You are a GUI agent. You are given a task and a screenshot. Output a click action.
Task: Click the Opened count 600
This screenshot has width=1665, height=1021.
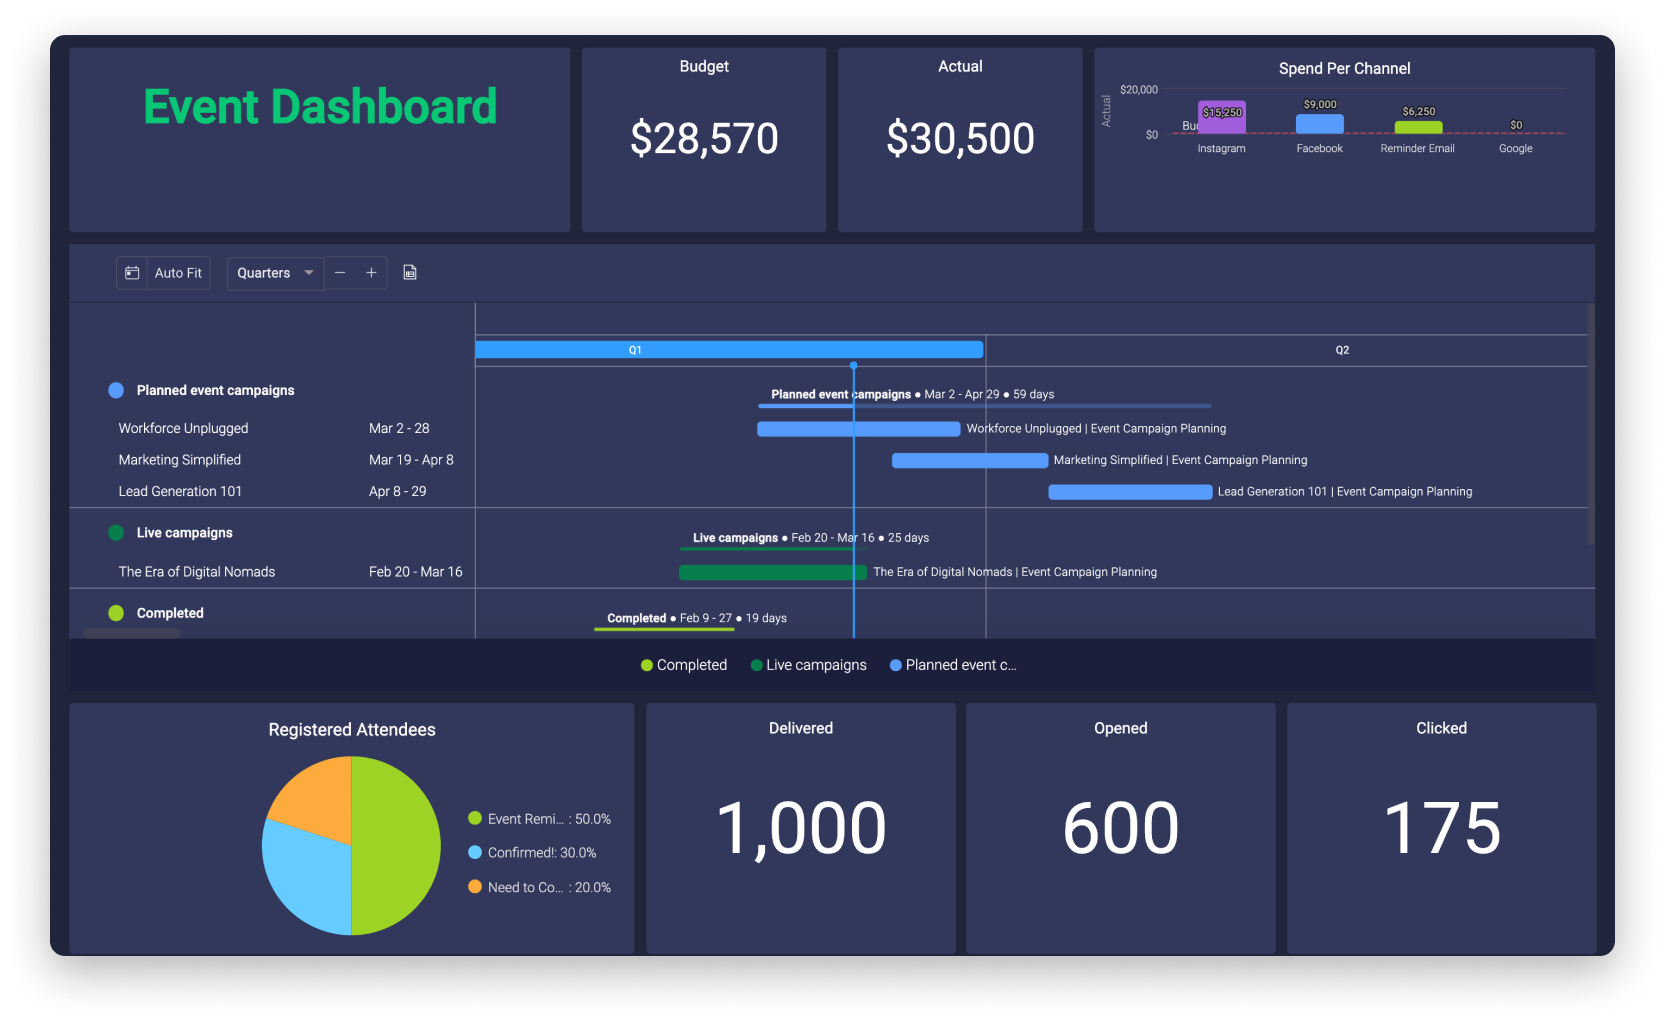pos(1121,828)
